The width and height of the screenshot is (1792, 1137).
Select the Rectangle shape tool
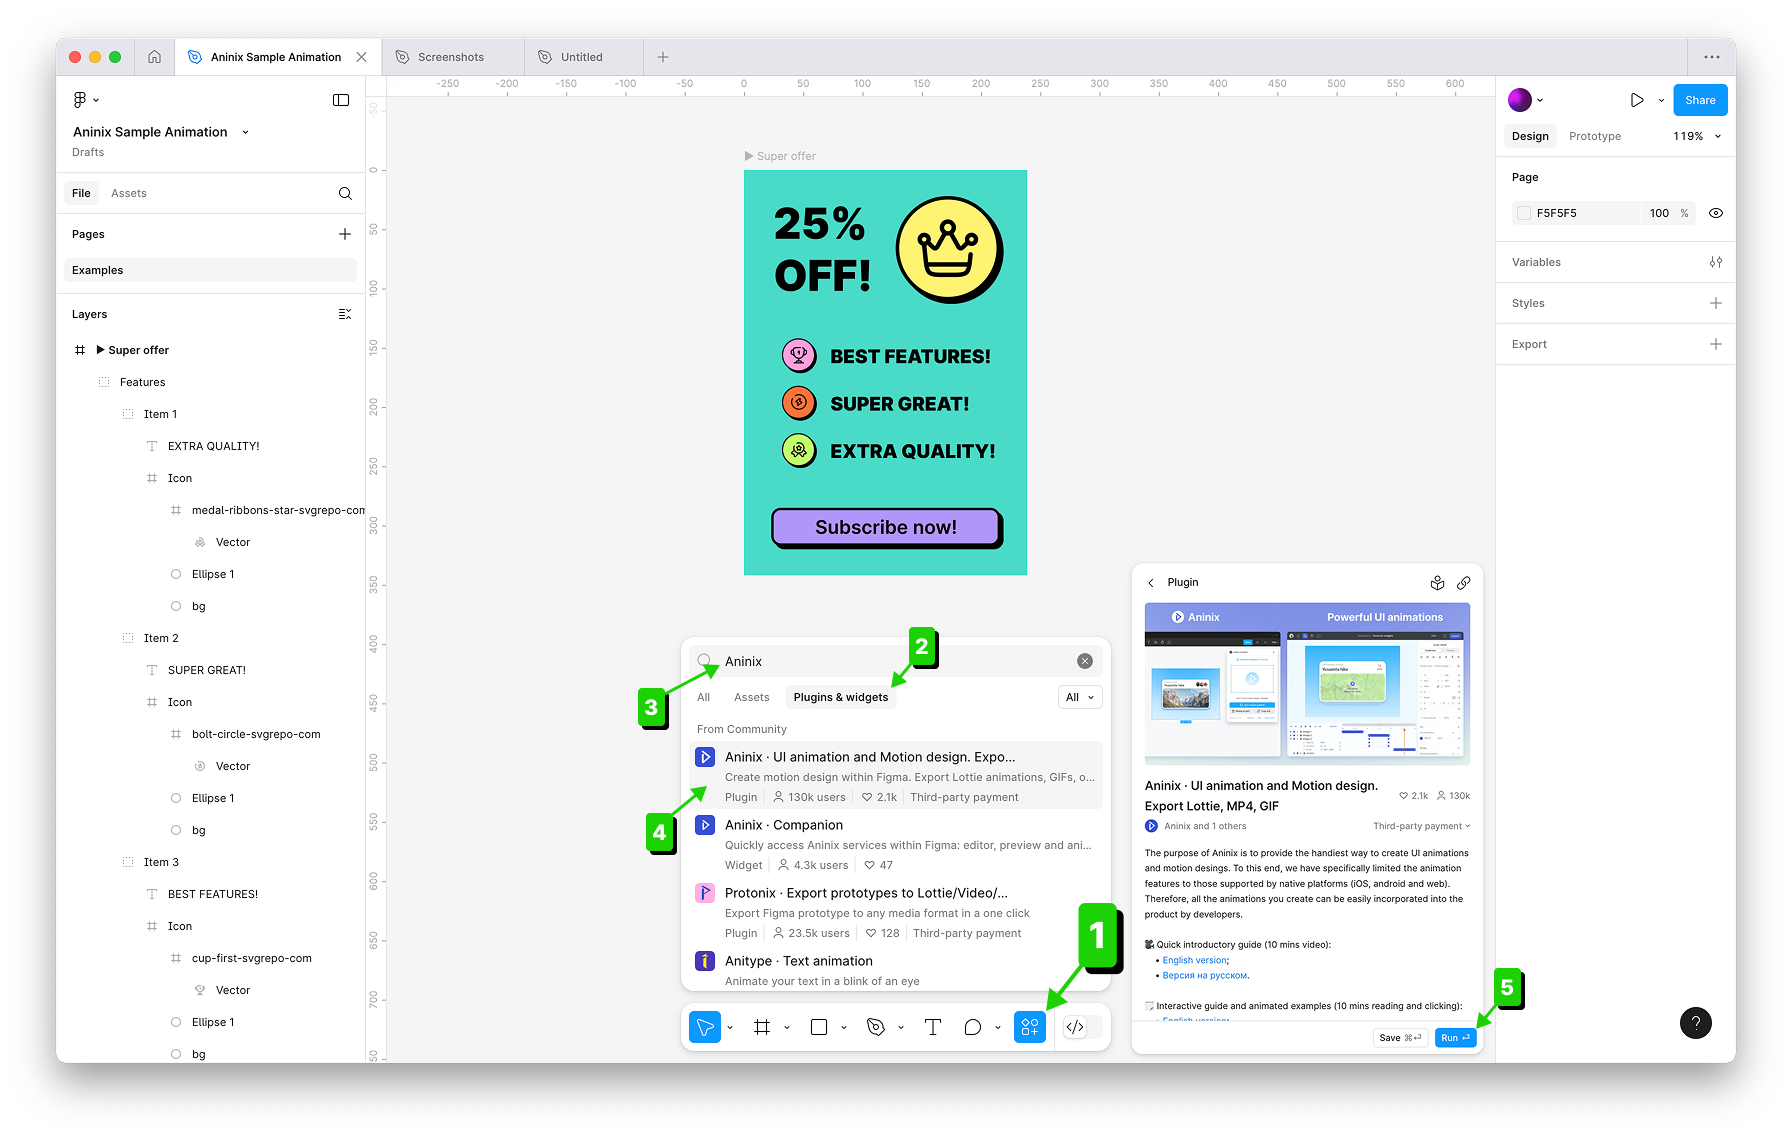819,1027
